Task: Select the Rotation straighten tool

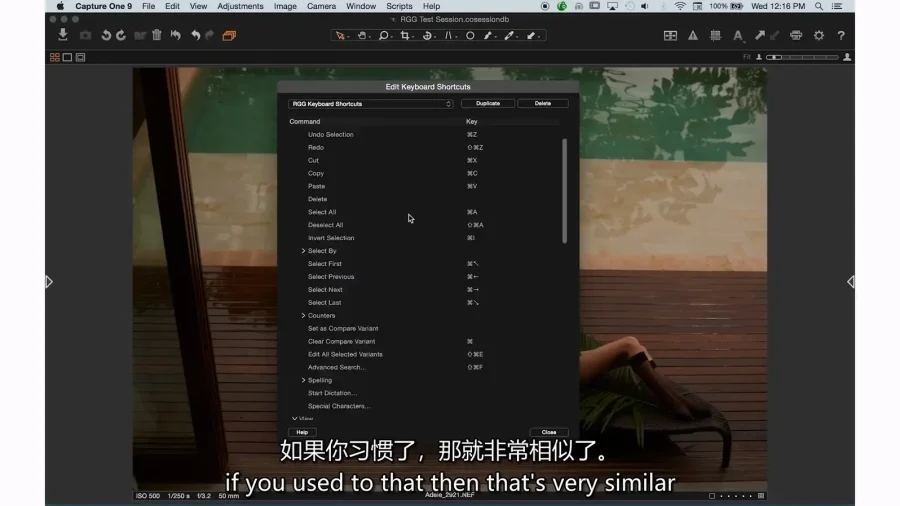Action: [428, 36]
